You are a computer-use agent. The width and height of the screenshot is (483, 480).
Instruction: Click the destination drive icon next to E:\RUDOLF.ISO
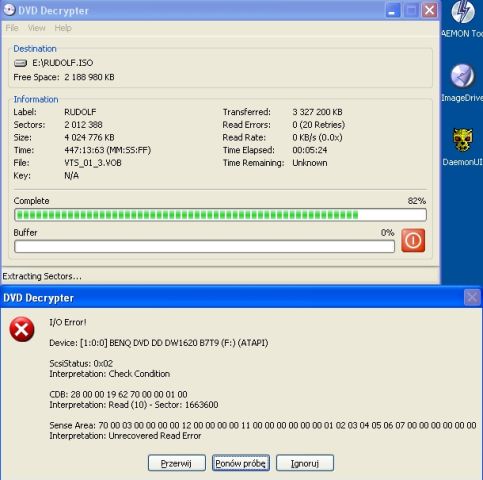(x=21, y=63)
